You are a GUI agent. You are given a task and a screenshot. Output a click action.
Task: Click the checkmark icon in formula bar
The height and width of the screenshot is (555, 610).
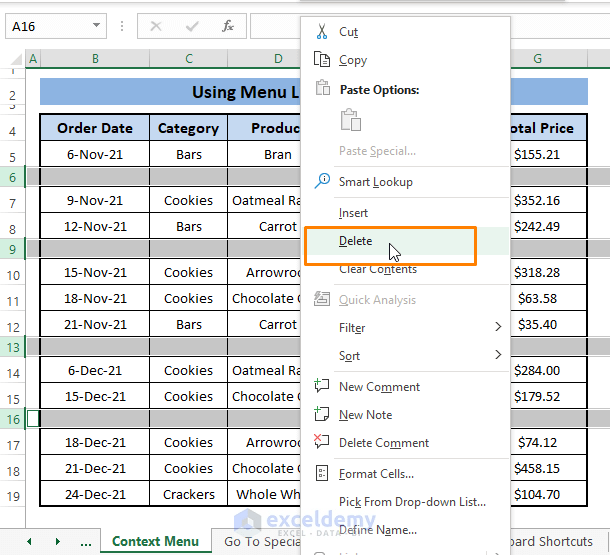tap(192, 26)
